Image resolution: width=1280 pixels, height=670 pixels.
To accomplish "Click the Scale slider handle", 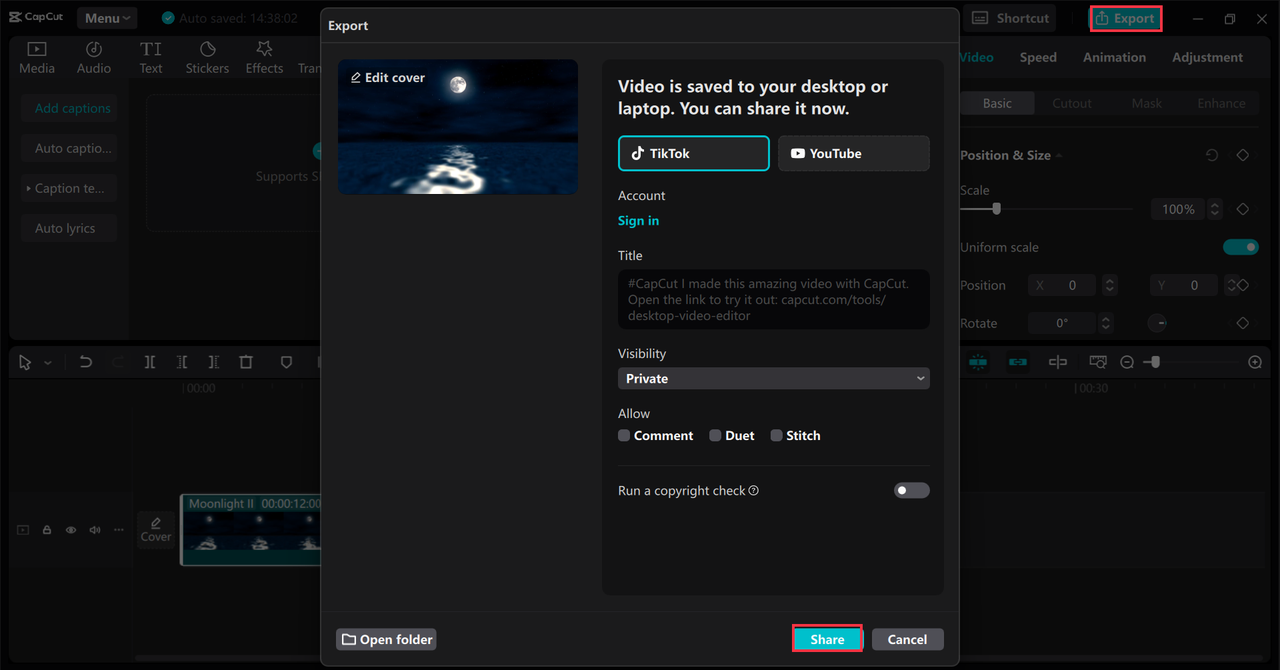I will 996,209.
